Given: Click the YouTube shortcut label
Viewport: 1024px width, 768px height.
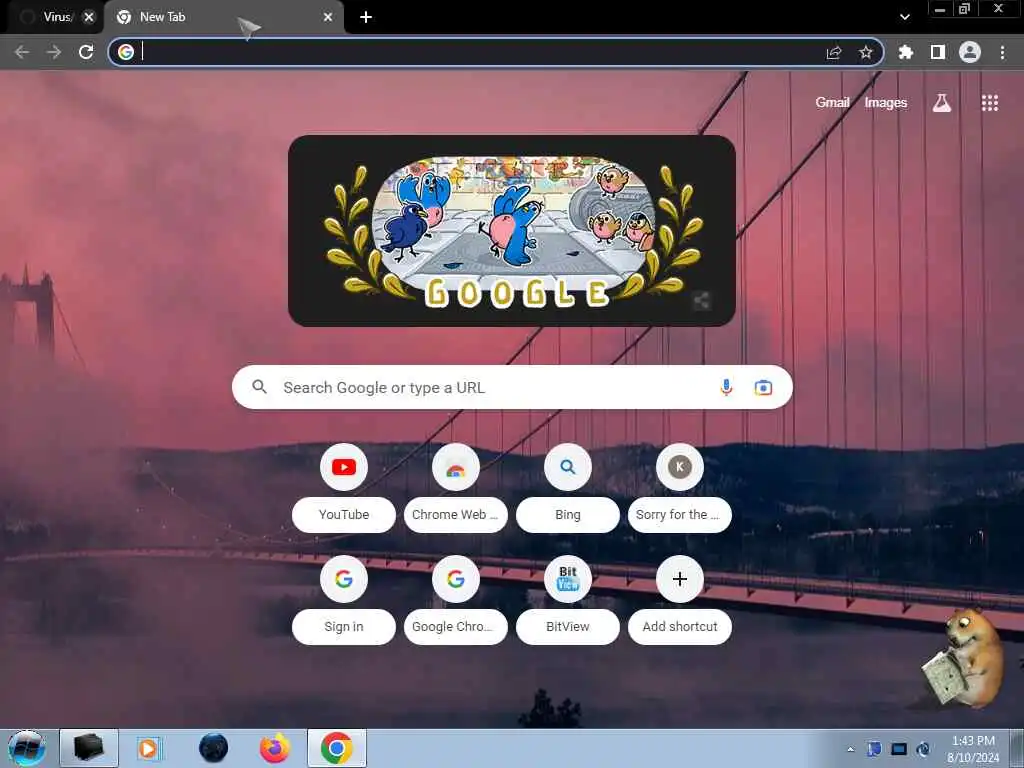Looking at the screenshot, I should (344, 515).
